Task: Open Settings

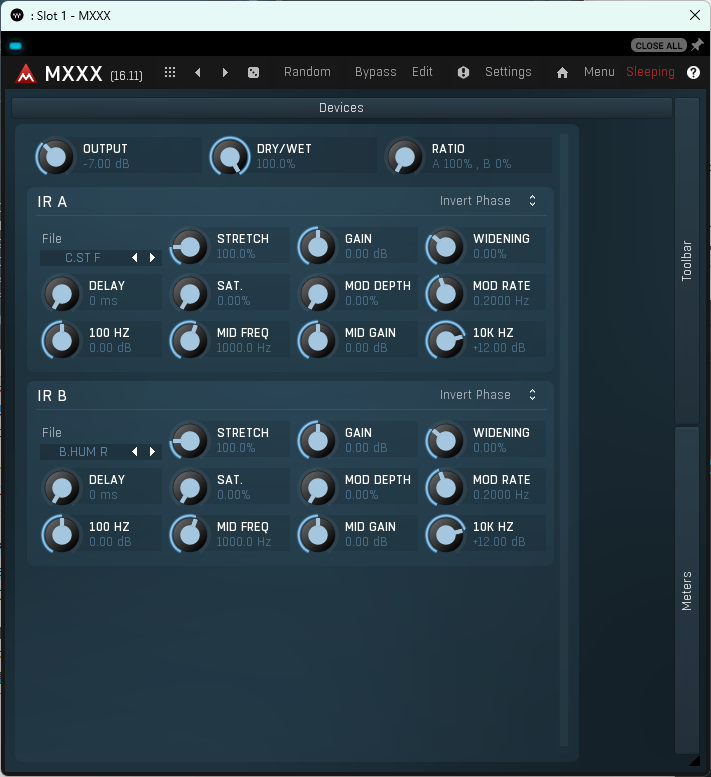Action: (508, 72)
